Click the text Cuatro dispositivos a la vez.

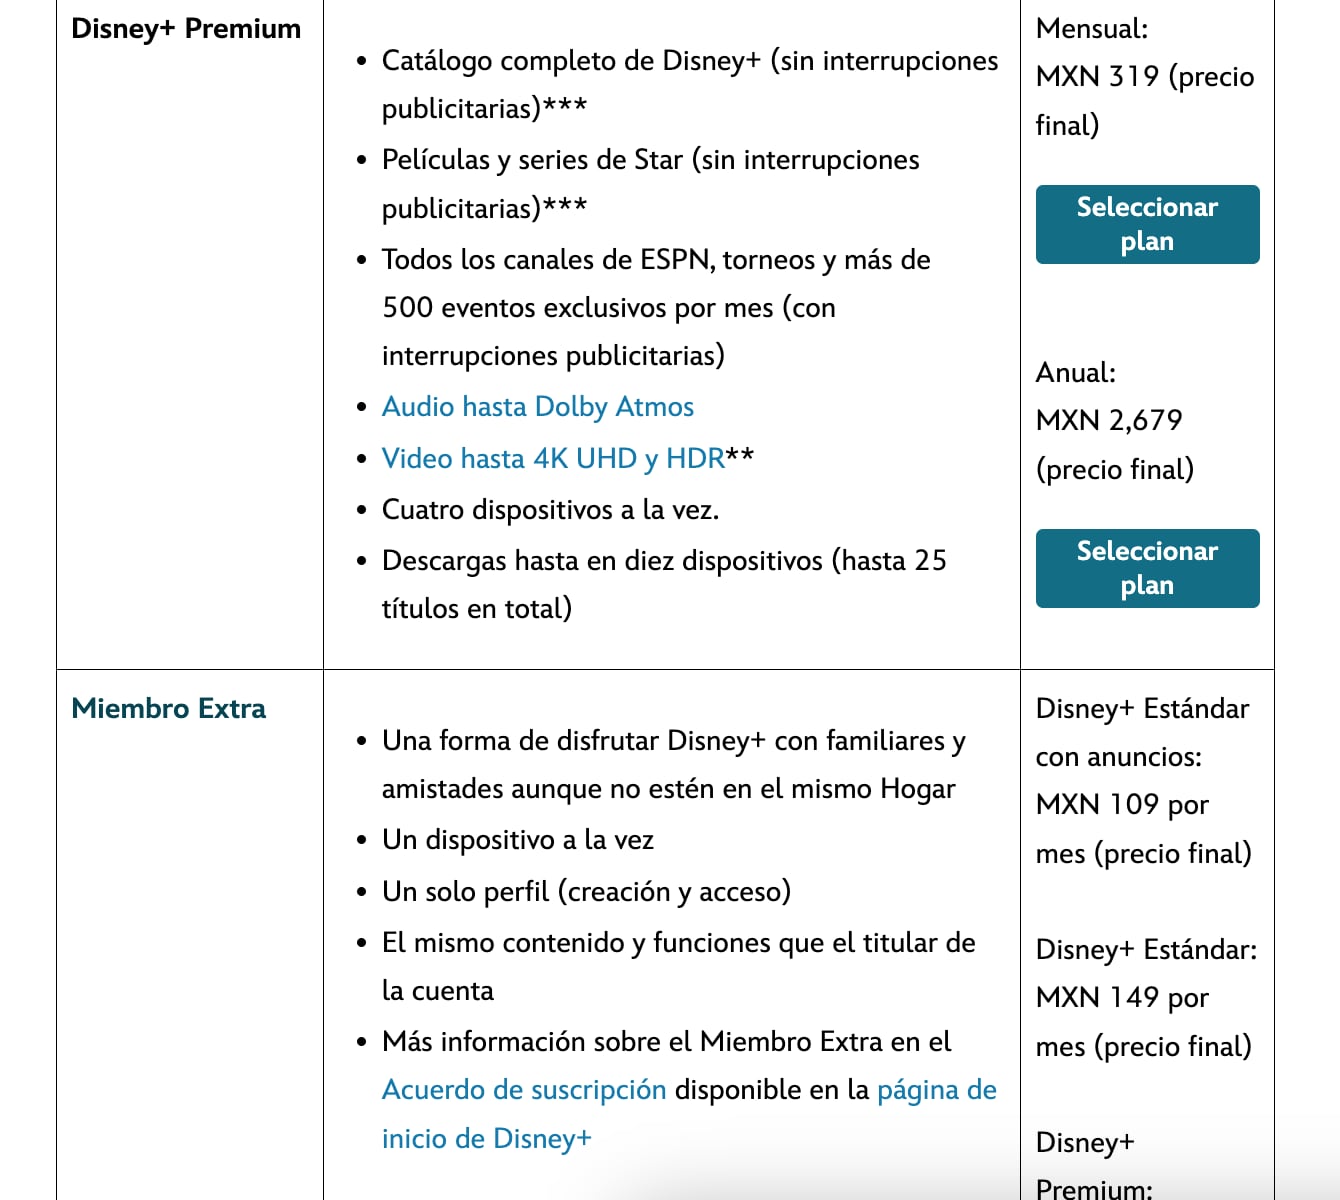(x=550, y=510)
